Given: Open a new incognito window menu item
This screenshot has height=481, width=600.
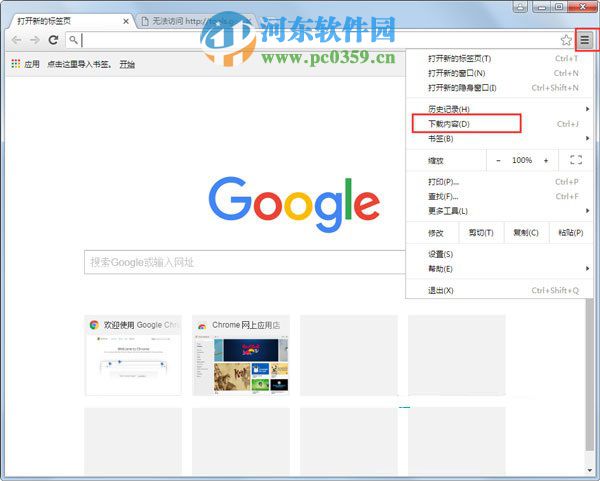Looking at the screenshot, I should 499,88.
